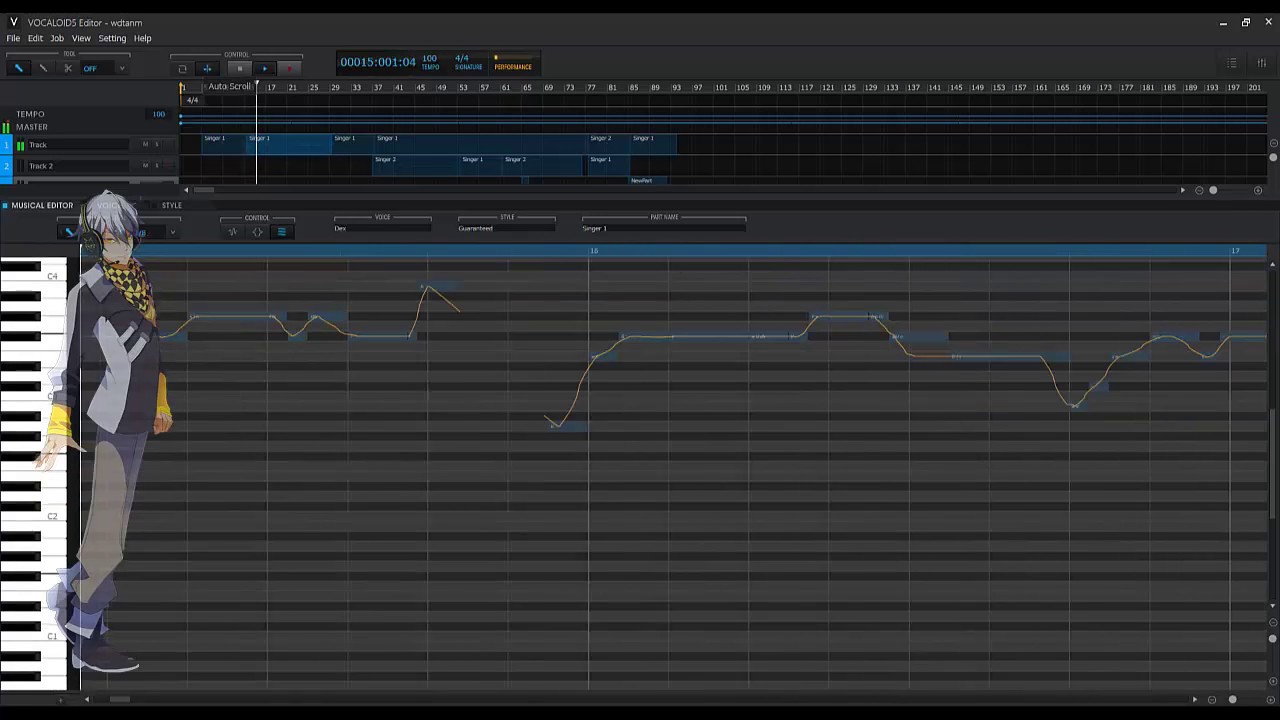This screenshot has height=720, width=1280.
Task: Select first Singer 1 part on Track 1
Action: pyautogui.click(x=224, y=144)
